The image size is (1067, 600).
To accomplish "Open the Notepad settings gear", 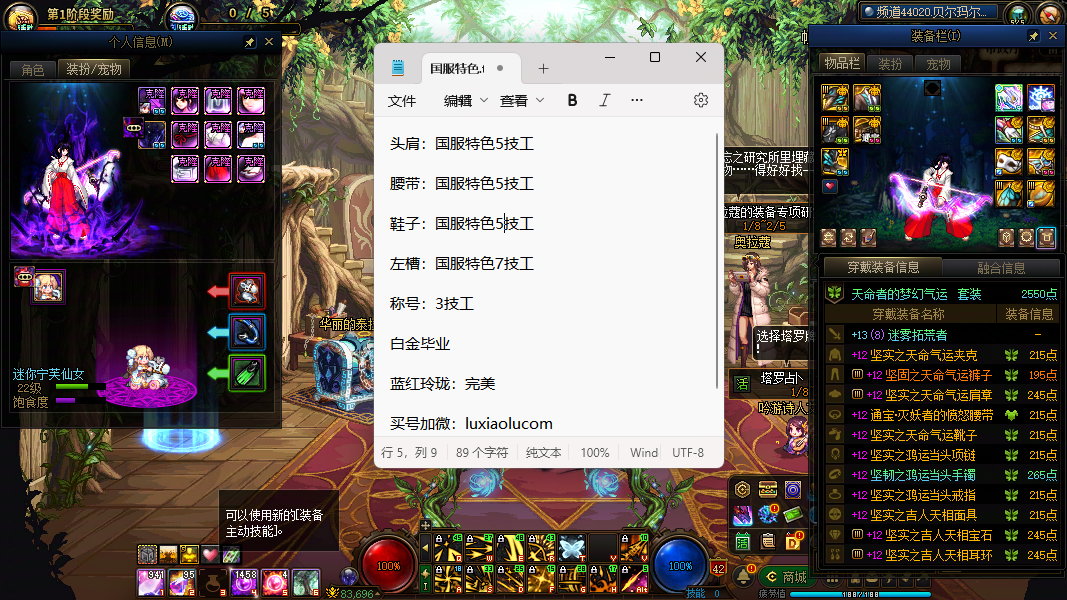I will [701, 100].
